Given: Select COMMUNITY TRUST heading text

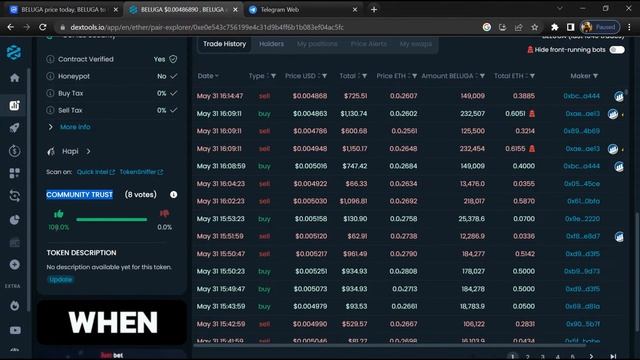Looking at the screenshot, I should (79, 195).
